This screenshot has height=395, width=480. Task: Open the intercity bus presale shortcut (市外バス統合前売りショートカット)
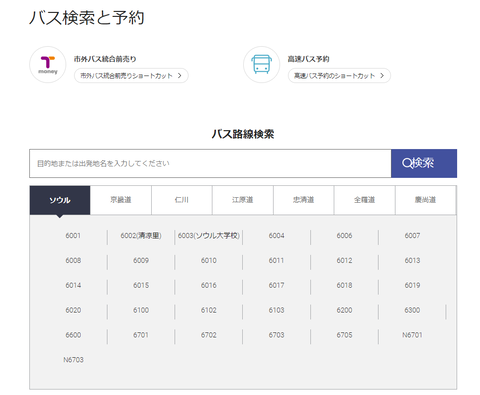click(131, 76)
